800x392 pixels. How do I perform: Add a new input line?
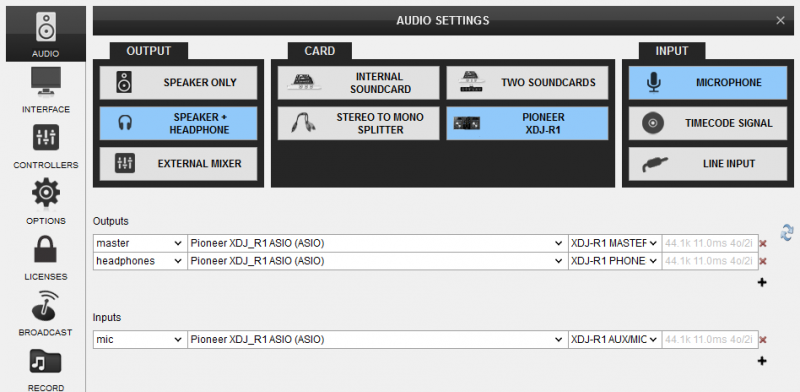(762, 361)
